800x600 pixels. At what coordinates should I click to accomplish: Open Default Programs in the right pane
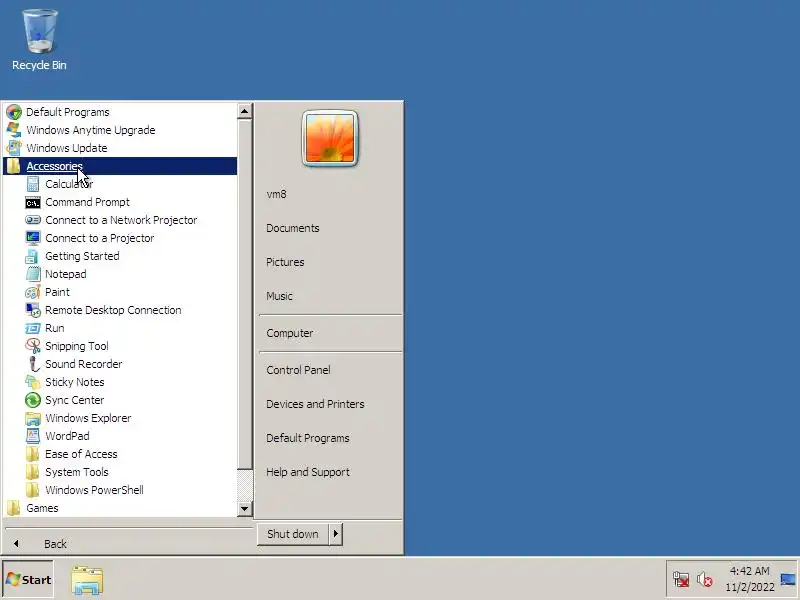click(308, 438)
